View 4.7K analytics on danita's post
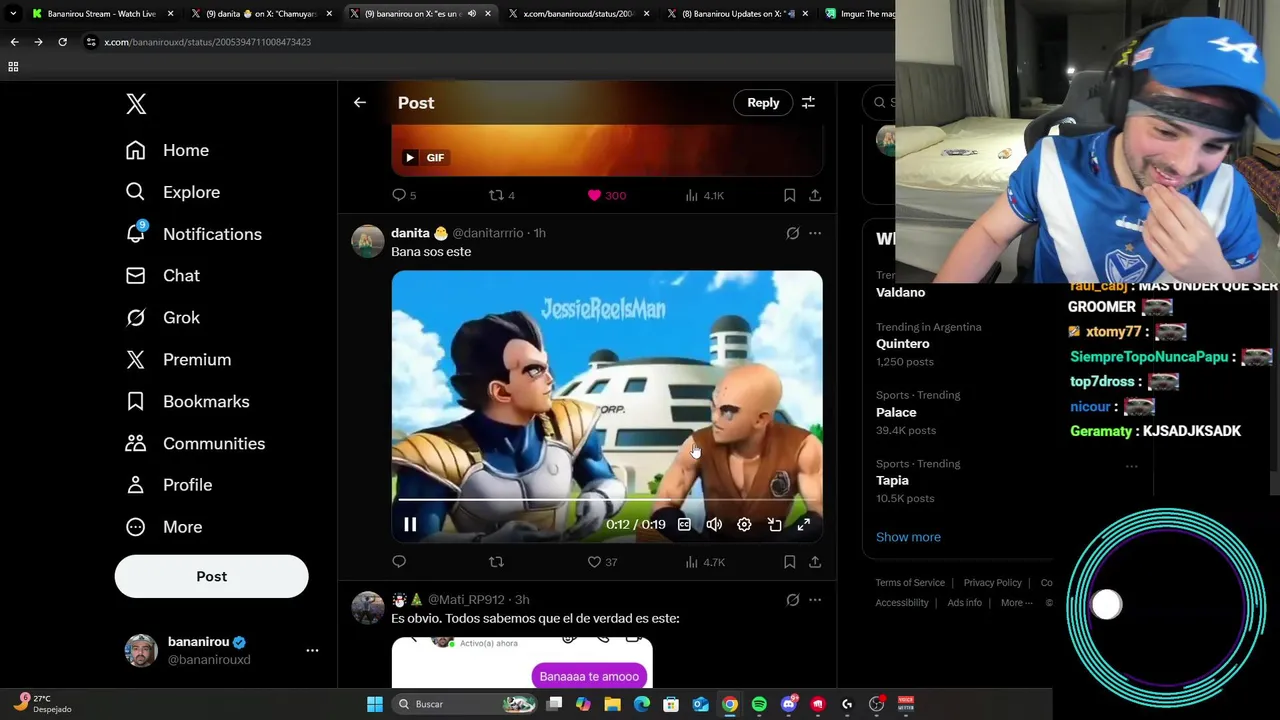 tap(704, 562)
